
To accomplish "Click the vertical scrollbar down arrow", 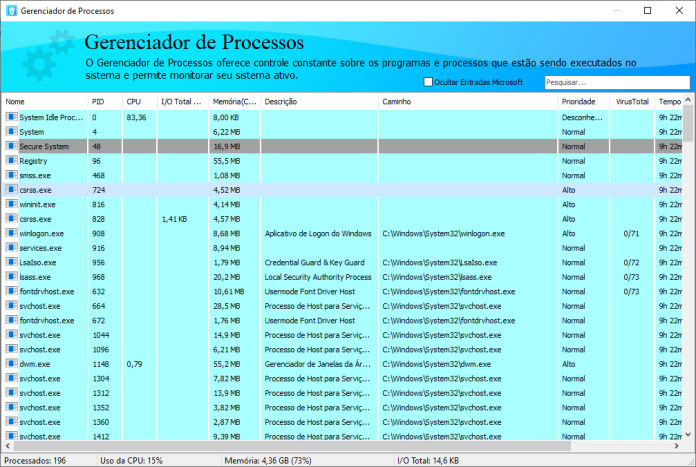I will pyautogui.click(x=688, y=435).
